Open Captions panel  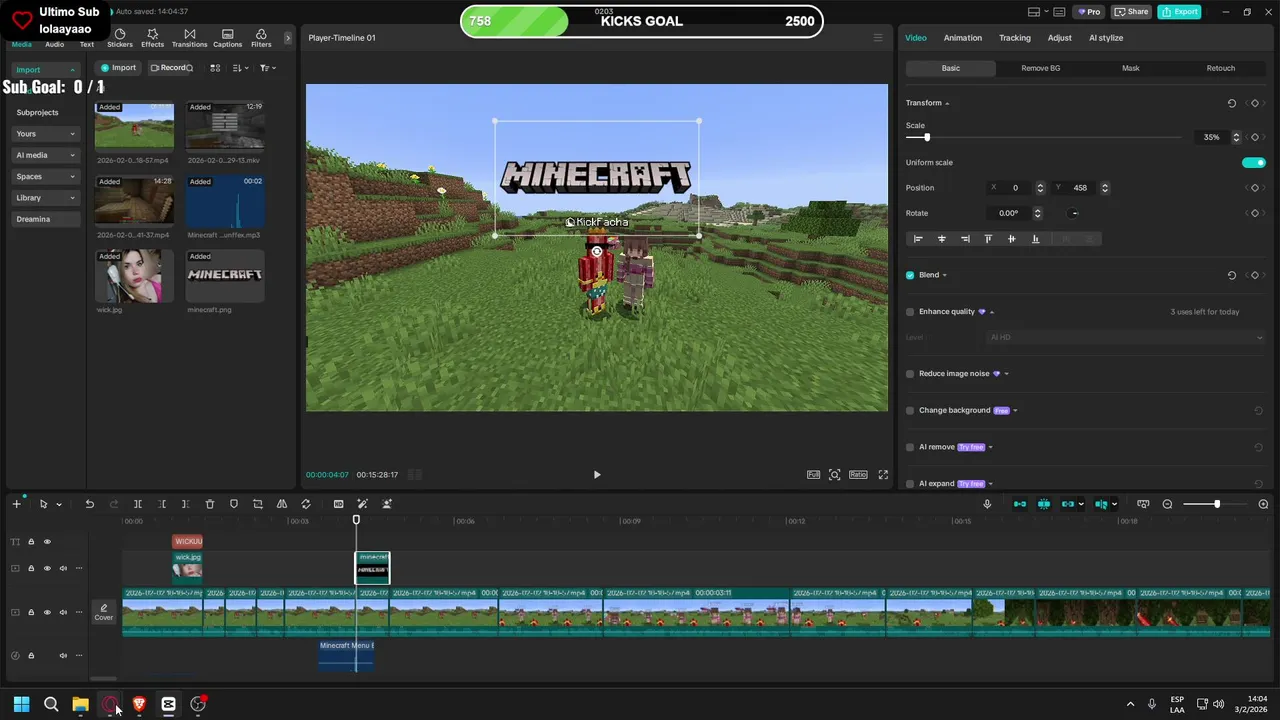pos(227,38)
